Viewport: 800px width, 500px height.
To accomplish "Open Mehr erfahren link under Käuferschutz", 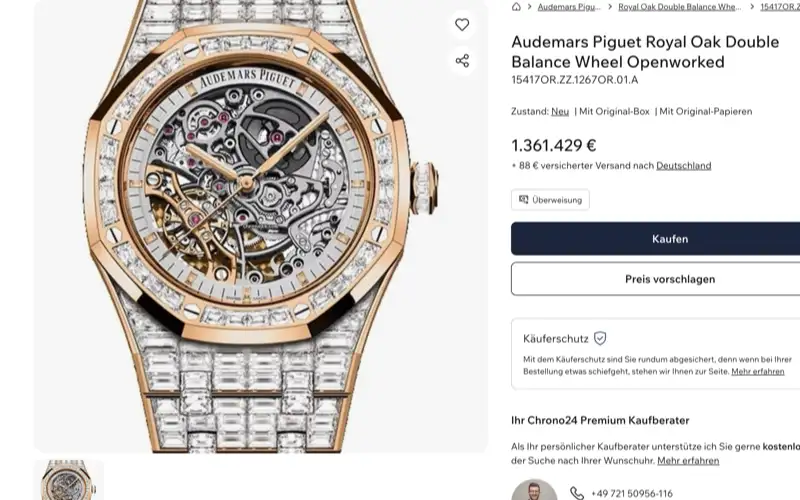I will [758, 371].
